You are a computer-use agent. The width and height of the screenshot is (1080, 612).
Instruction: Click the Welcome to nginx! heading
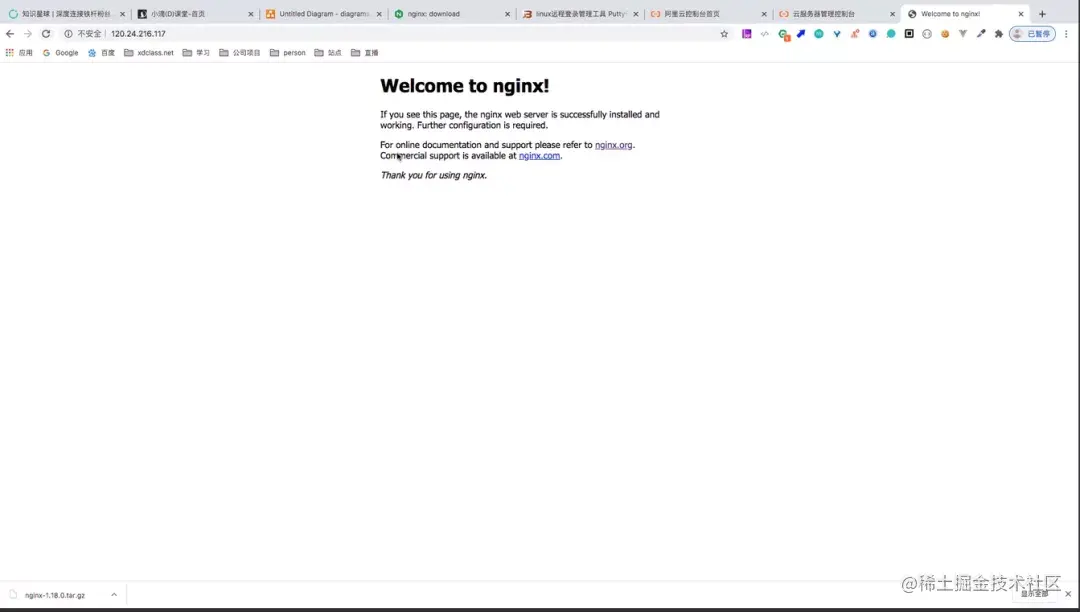[464, 85]
